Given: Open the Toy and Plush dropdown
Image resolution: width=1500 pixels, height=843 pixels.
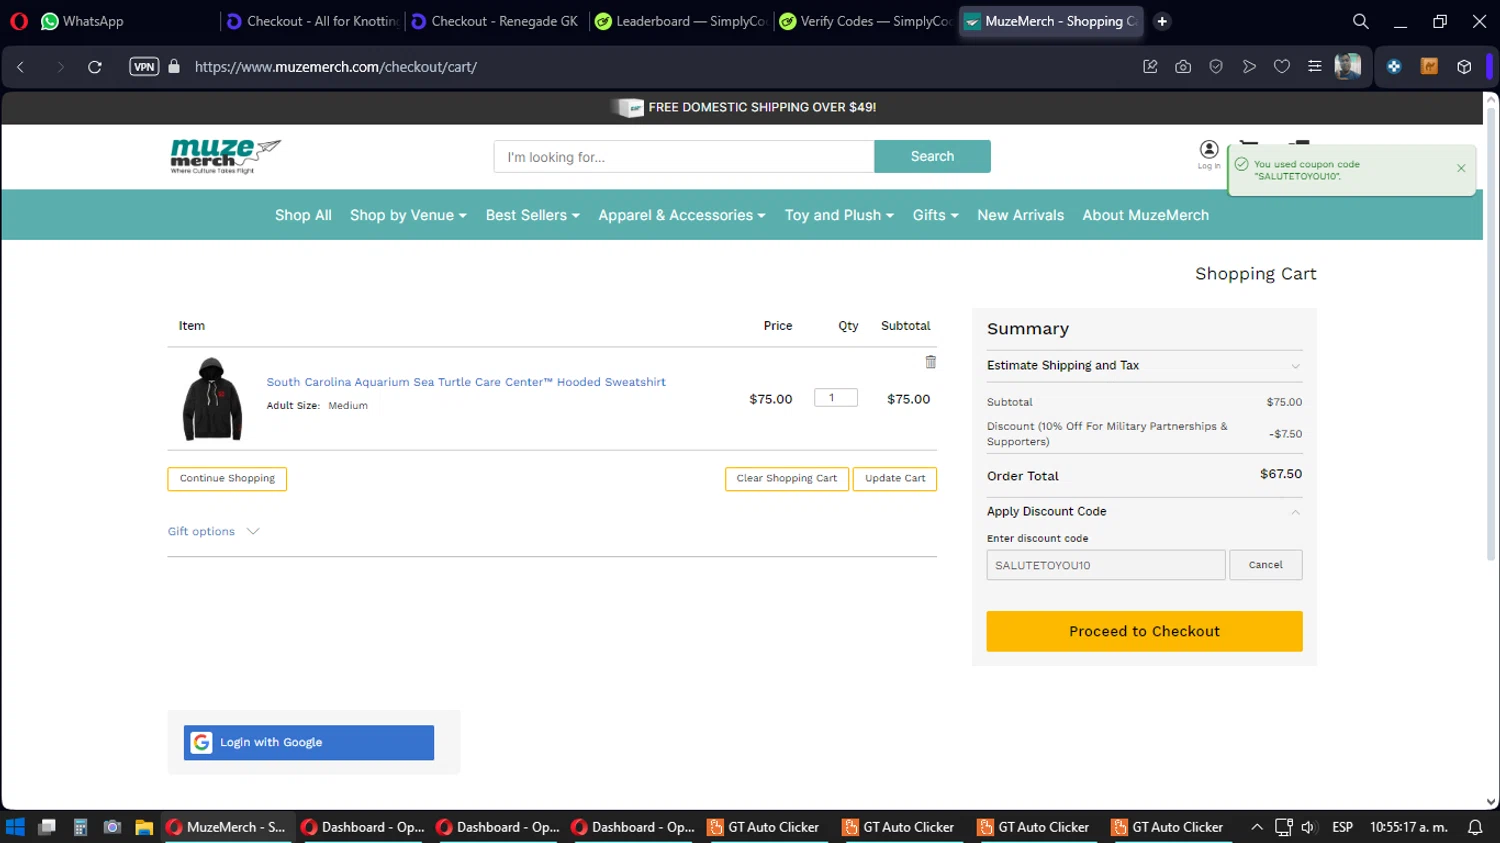Looking at the screenshot, I should [x=839, y=215].
